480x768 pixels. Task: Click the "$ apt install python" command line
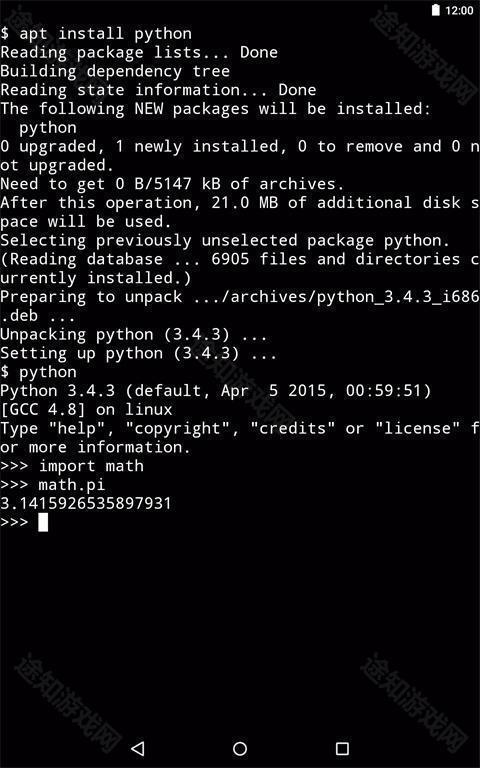[96, 34]
